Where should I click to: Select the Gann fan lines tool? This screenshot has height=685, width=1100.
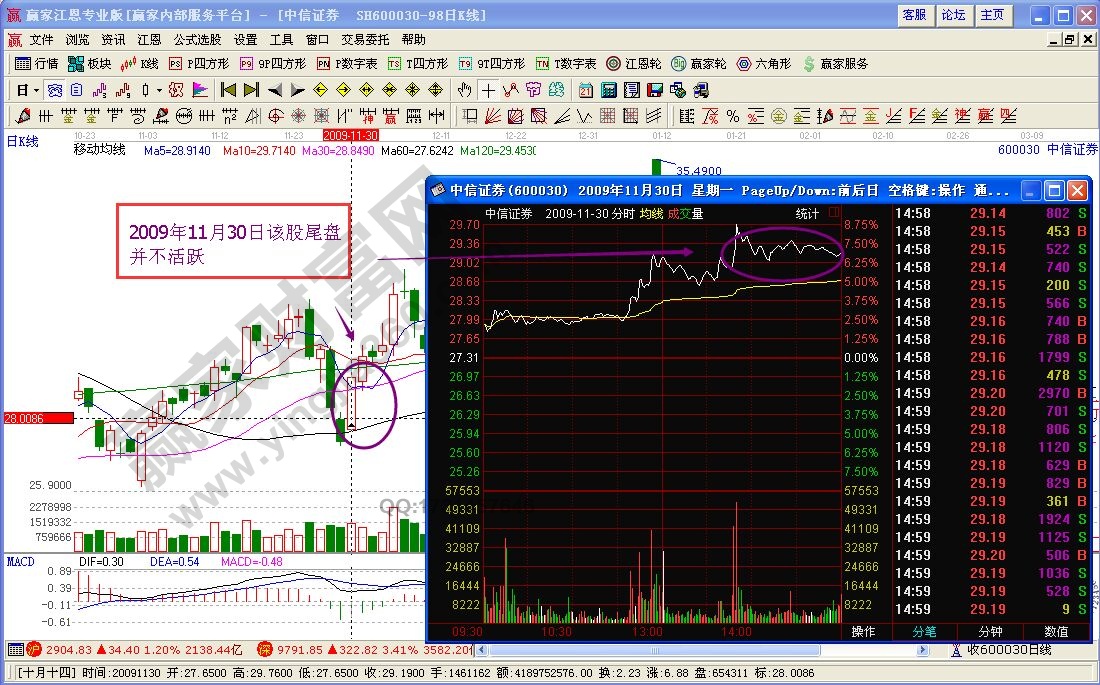(492, 116)
